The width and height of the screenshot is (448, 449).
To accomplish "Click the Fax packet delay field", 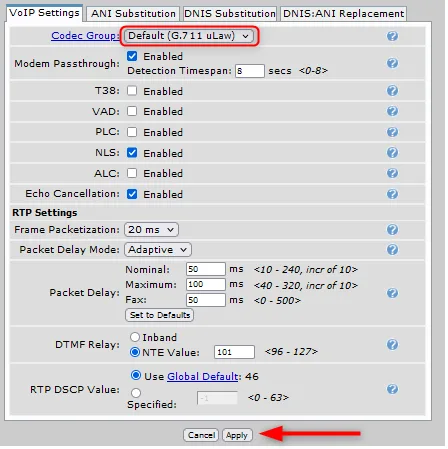I will point(206,300).
